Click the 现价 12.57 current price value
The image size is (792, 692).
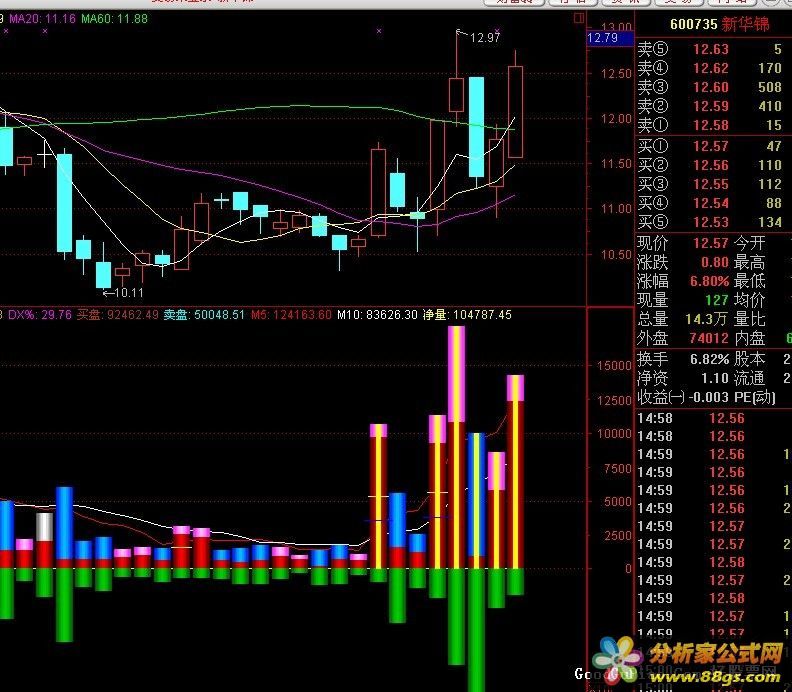[x=710, y=243]
